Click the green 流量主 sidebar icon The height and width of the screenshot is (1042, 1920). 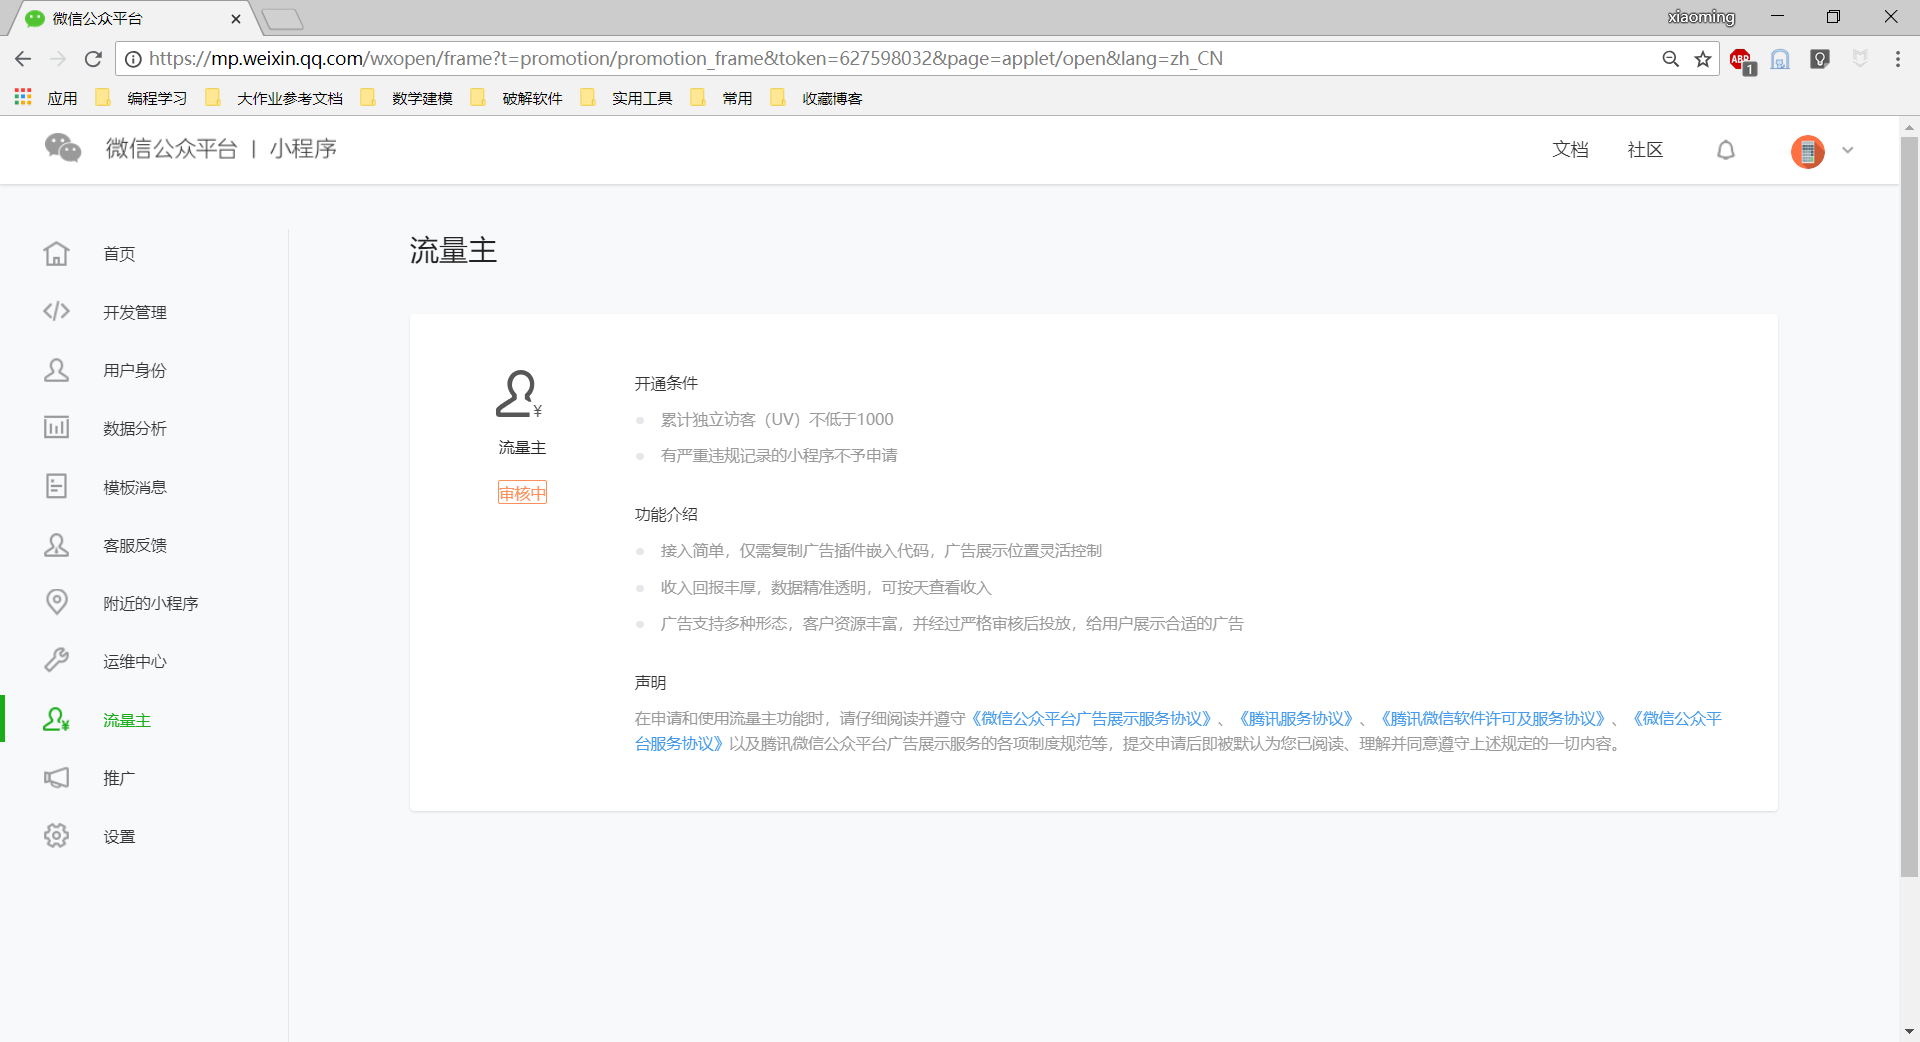56,720
